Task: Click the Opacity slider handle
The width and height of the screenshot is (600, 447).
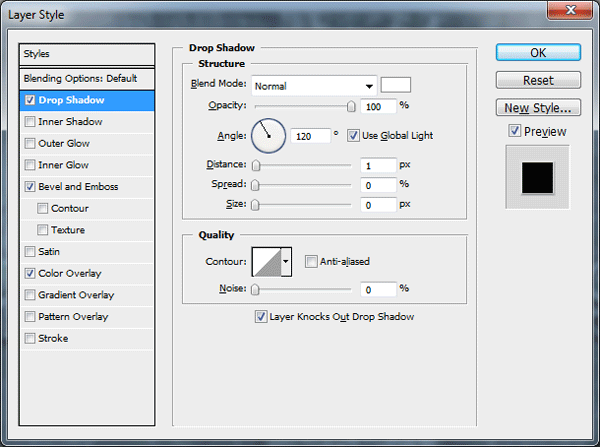Action: pyautogui.click(x=351, y=106)
